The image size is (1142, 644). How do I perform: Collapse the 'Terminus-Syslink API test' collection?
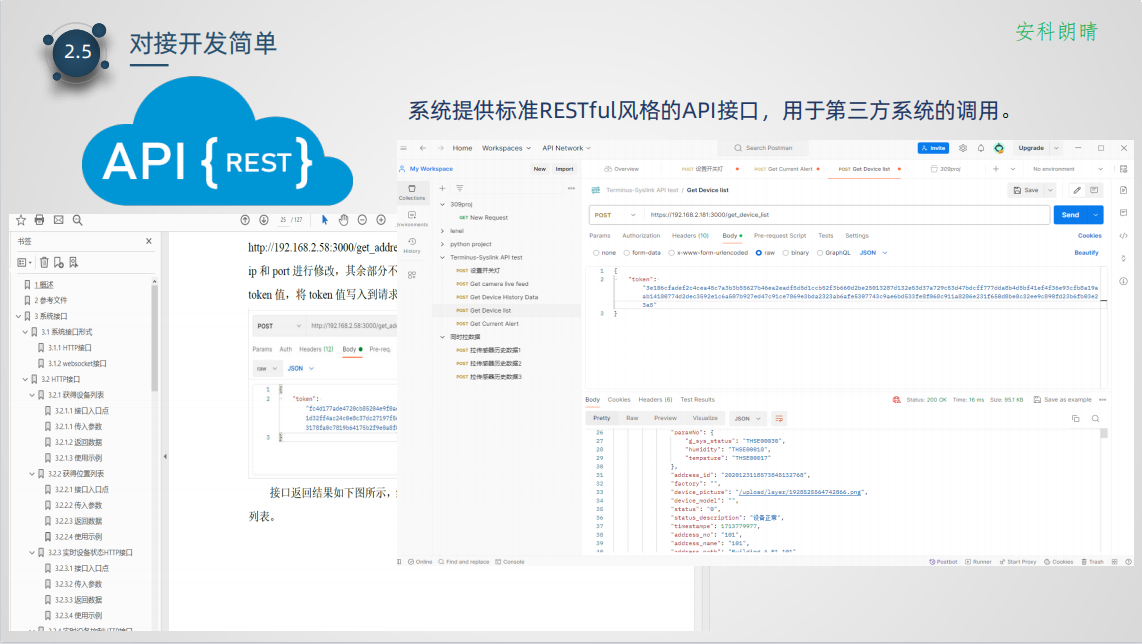tap(442, 257)
